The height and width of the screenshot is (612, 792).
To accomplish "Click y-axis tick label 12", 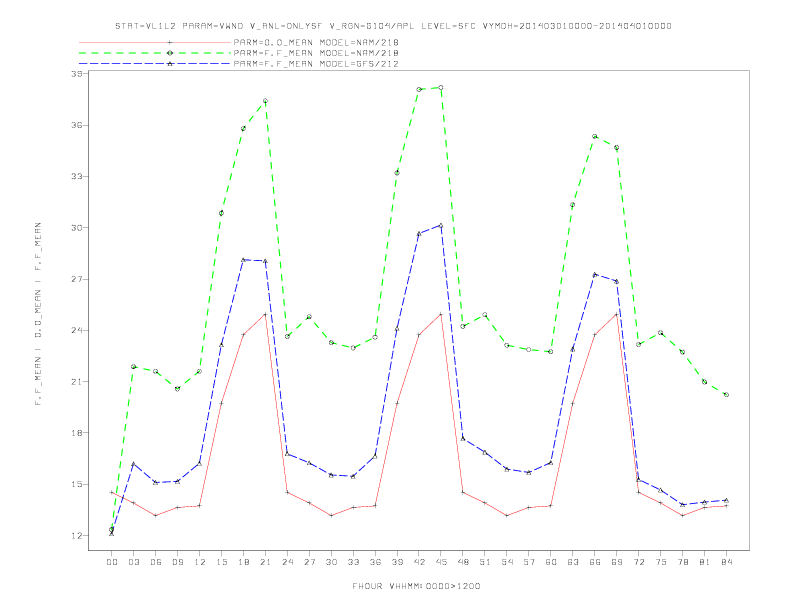I will pyautogui.click(x=77, y=536).
